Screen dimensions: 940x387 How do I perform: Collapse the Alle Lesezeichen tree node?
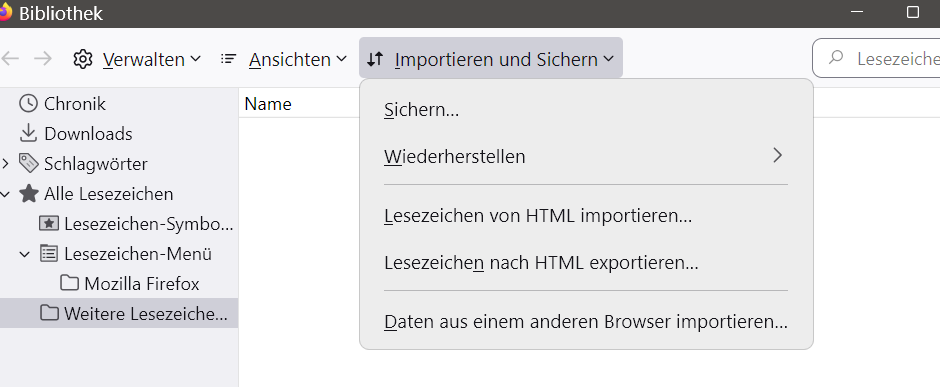pos(5,194)
